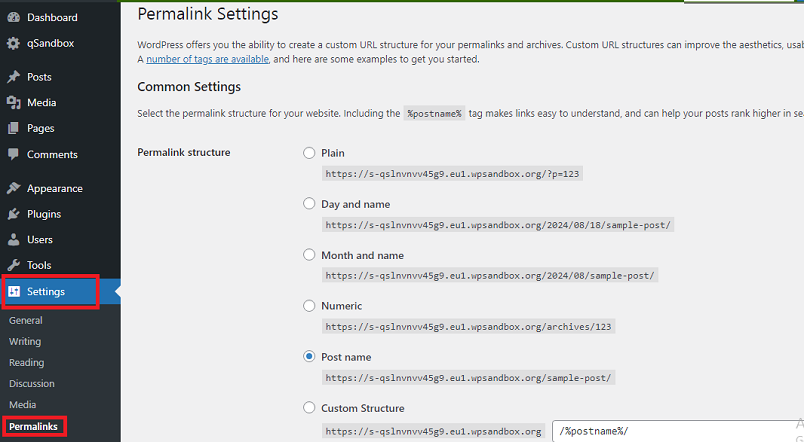This screenshot has width=804, height=442.
Task: Click the qSandbox gear icon
Action: (x=13, y=44)
